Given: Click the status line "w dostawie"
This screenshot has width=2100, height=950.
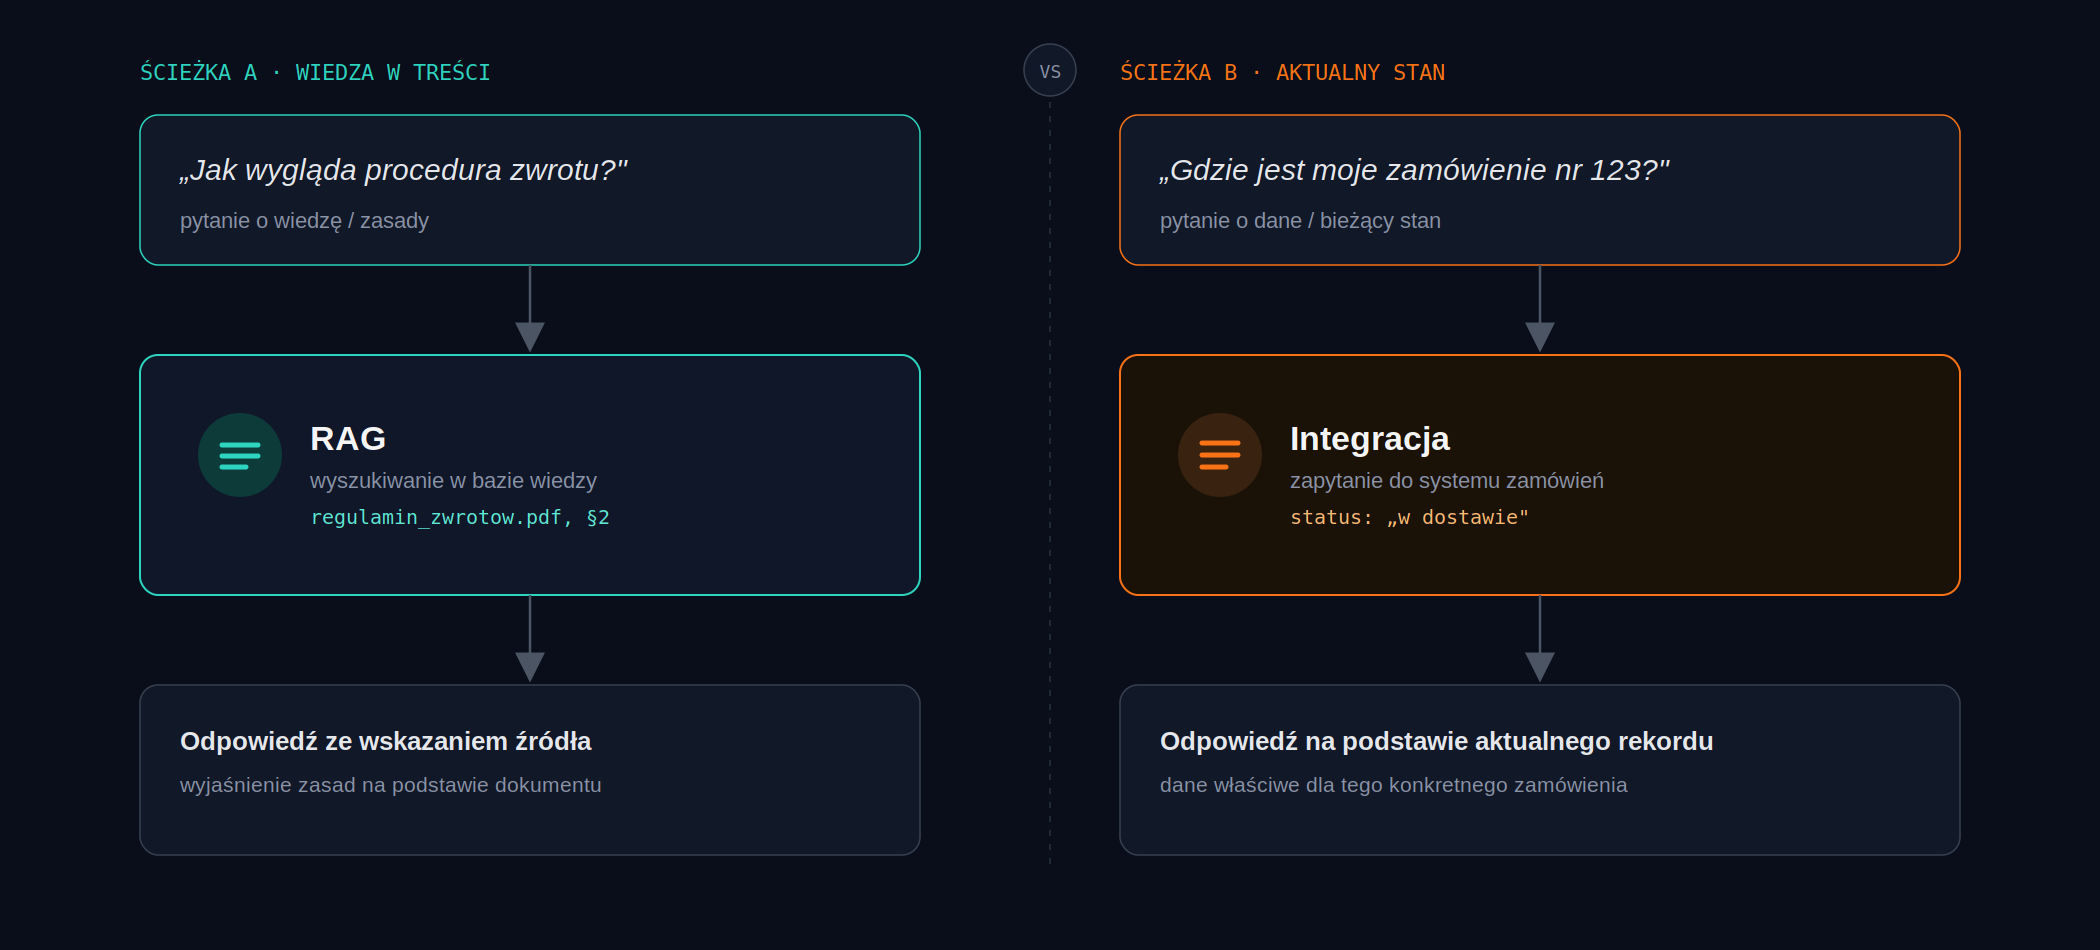Looking at the screenshot, I should (x=1409, y=517).
